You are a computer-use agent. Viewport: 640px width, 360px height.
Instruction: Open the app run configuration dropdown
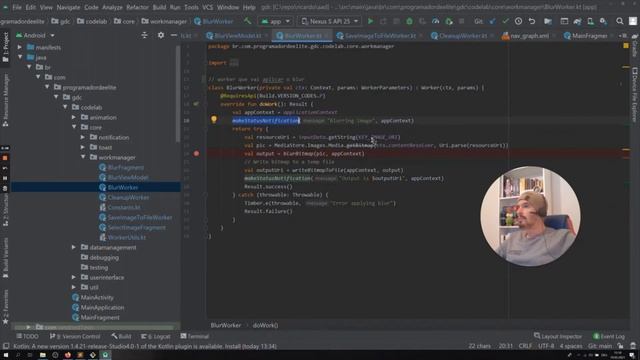point(276,21)
